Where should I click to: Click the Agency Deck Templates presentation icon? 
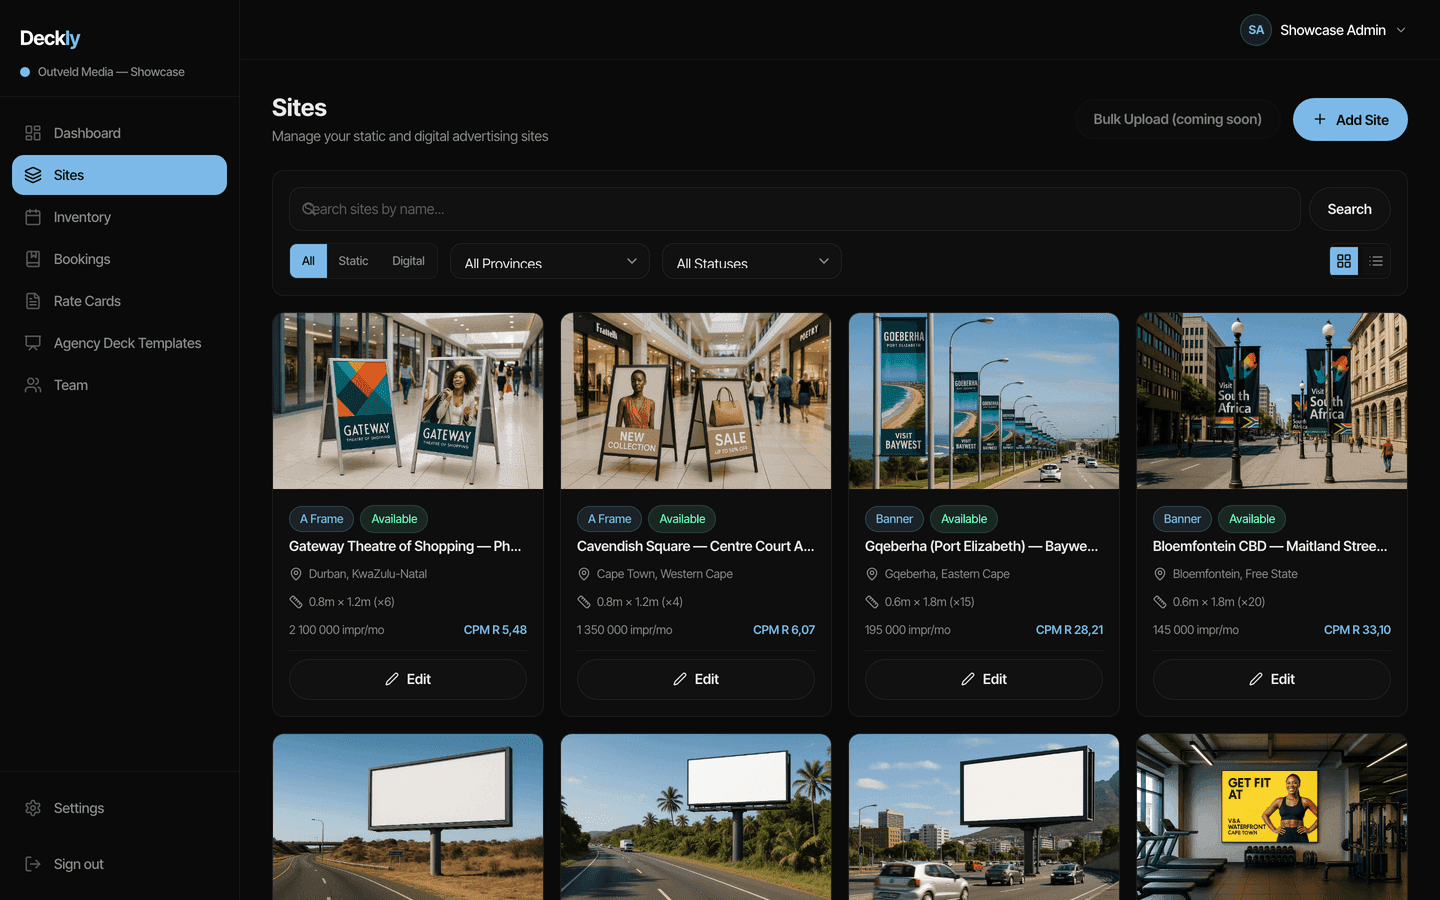click(33, 343)
